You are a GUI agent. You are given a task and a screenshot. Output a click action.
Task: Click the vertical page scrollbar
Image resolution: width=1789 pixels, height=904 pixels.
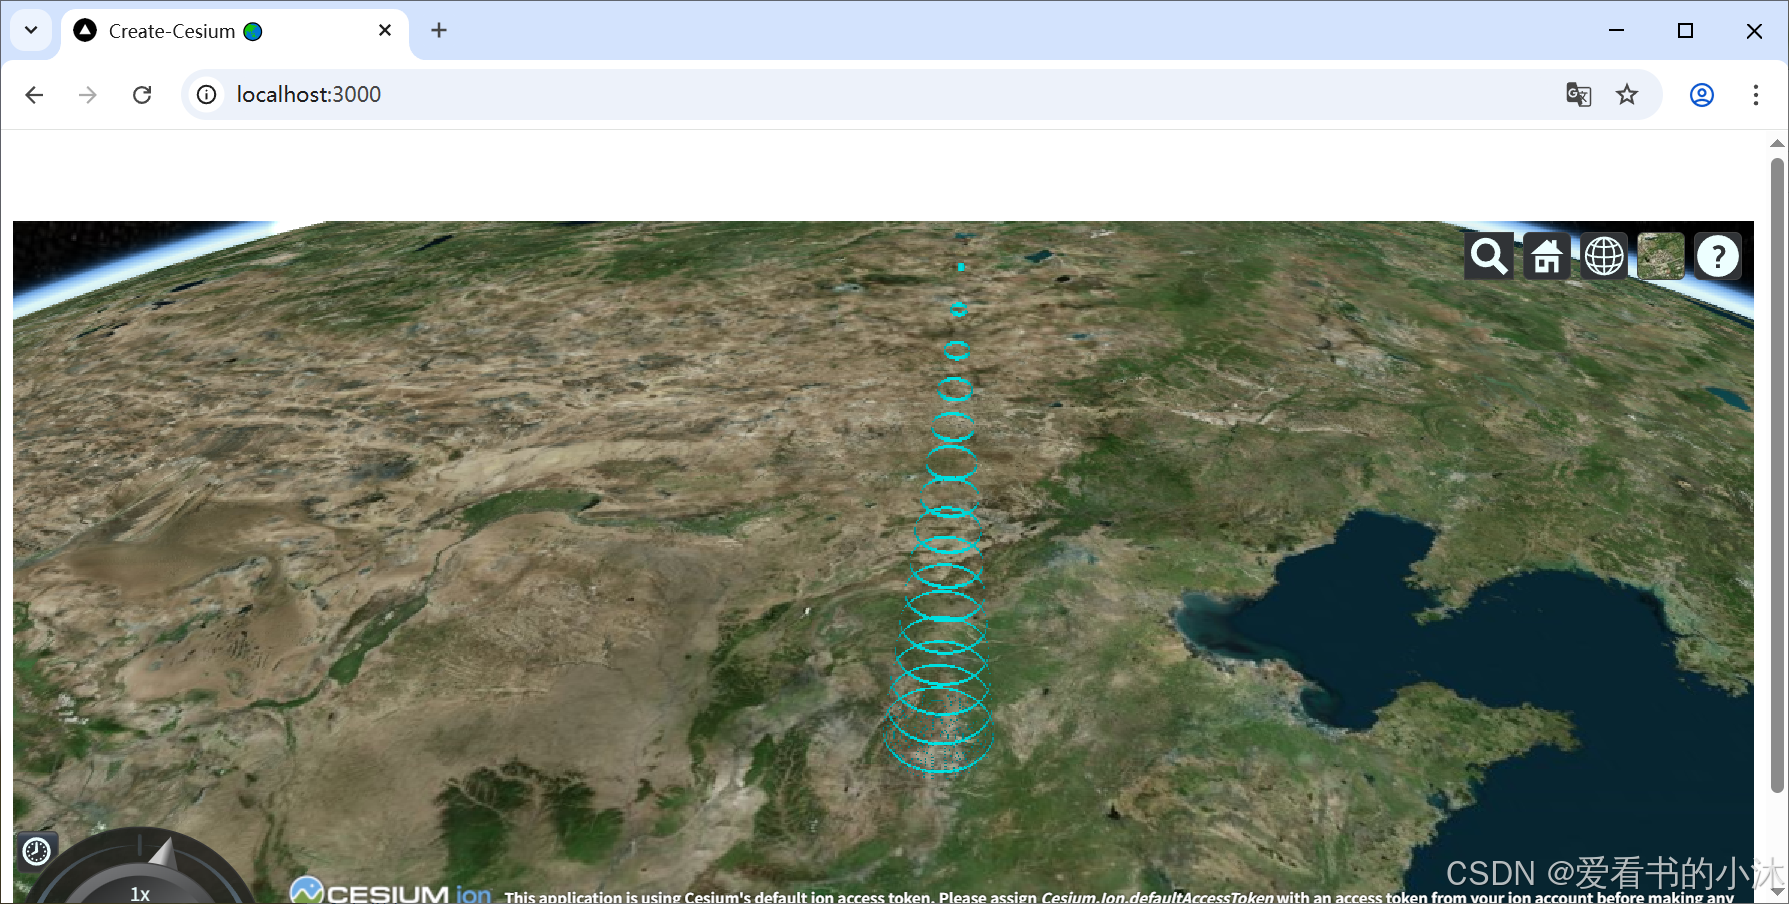coord(1777,475)
